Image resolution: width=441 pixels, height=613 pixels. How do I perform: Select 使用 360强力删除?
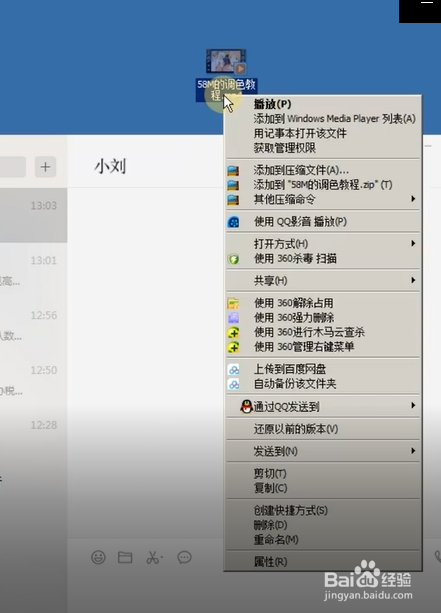(x=323, y=317)
